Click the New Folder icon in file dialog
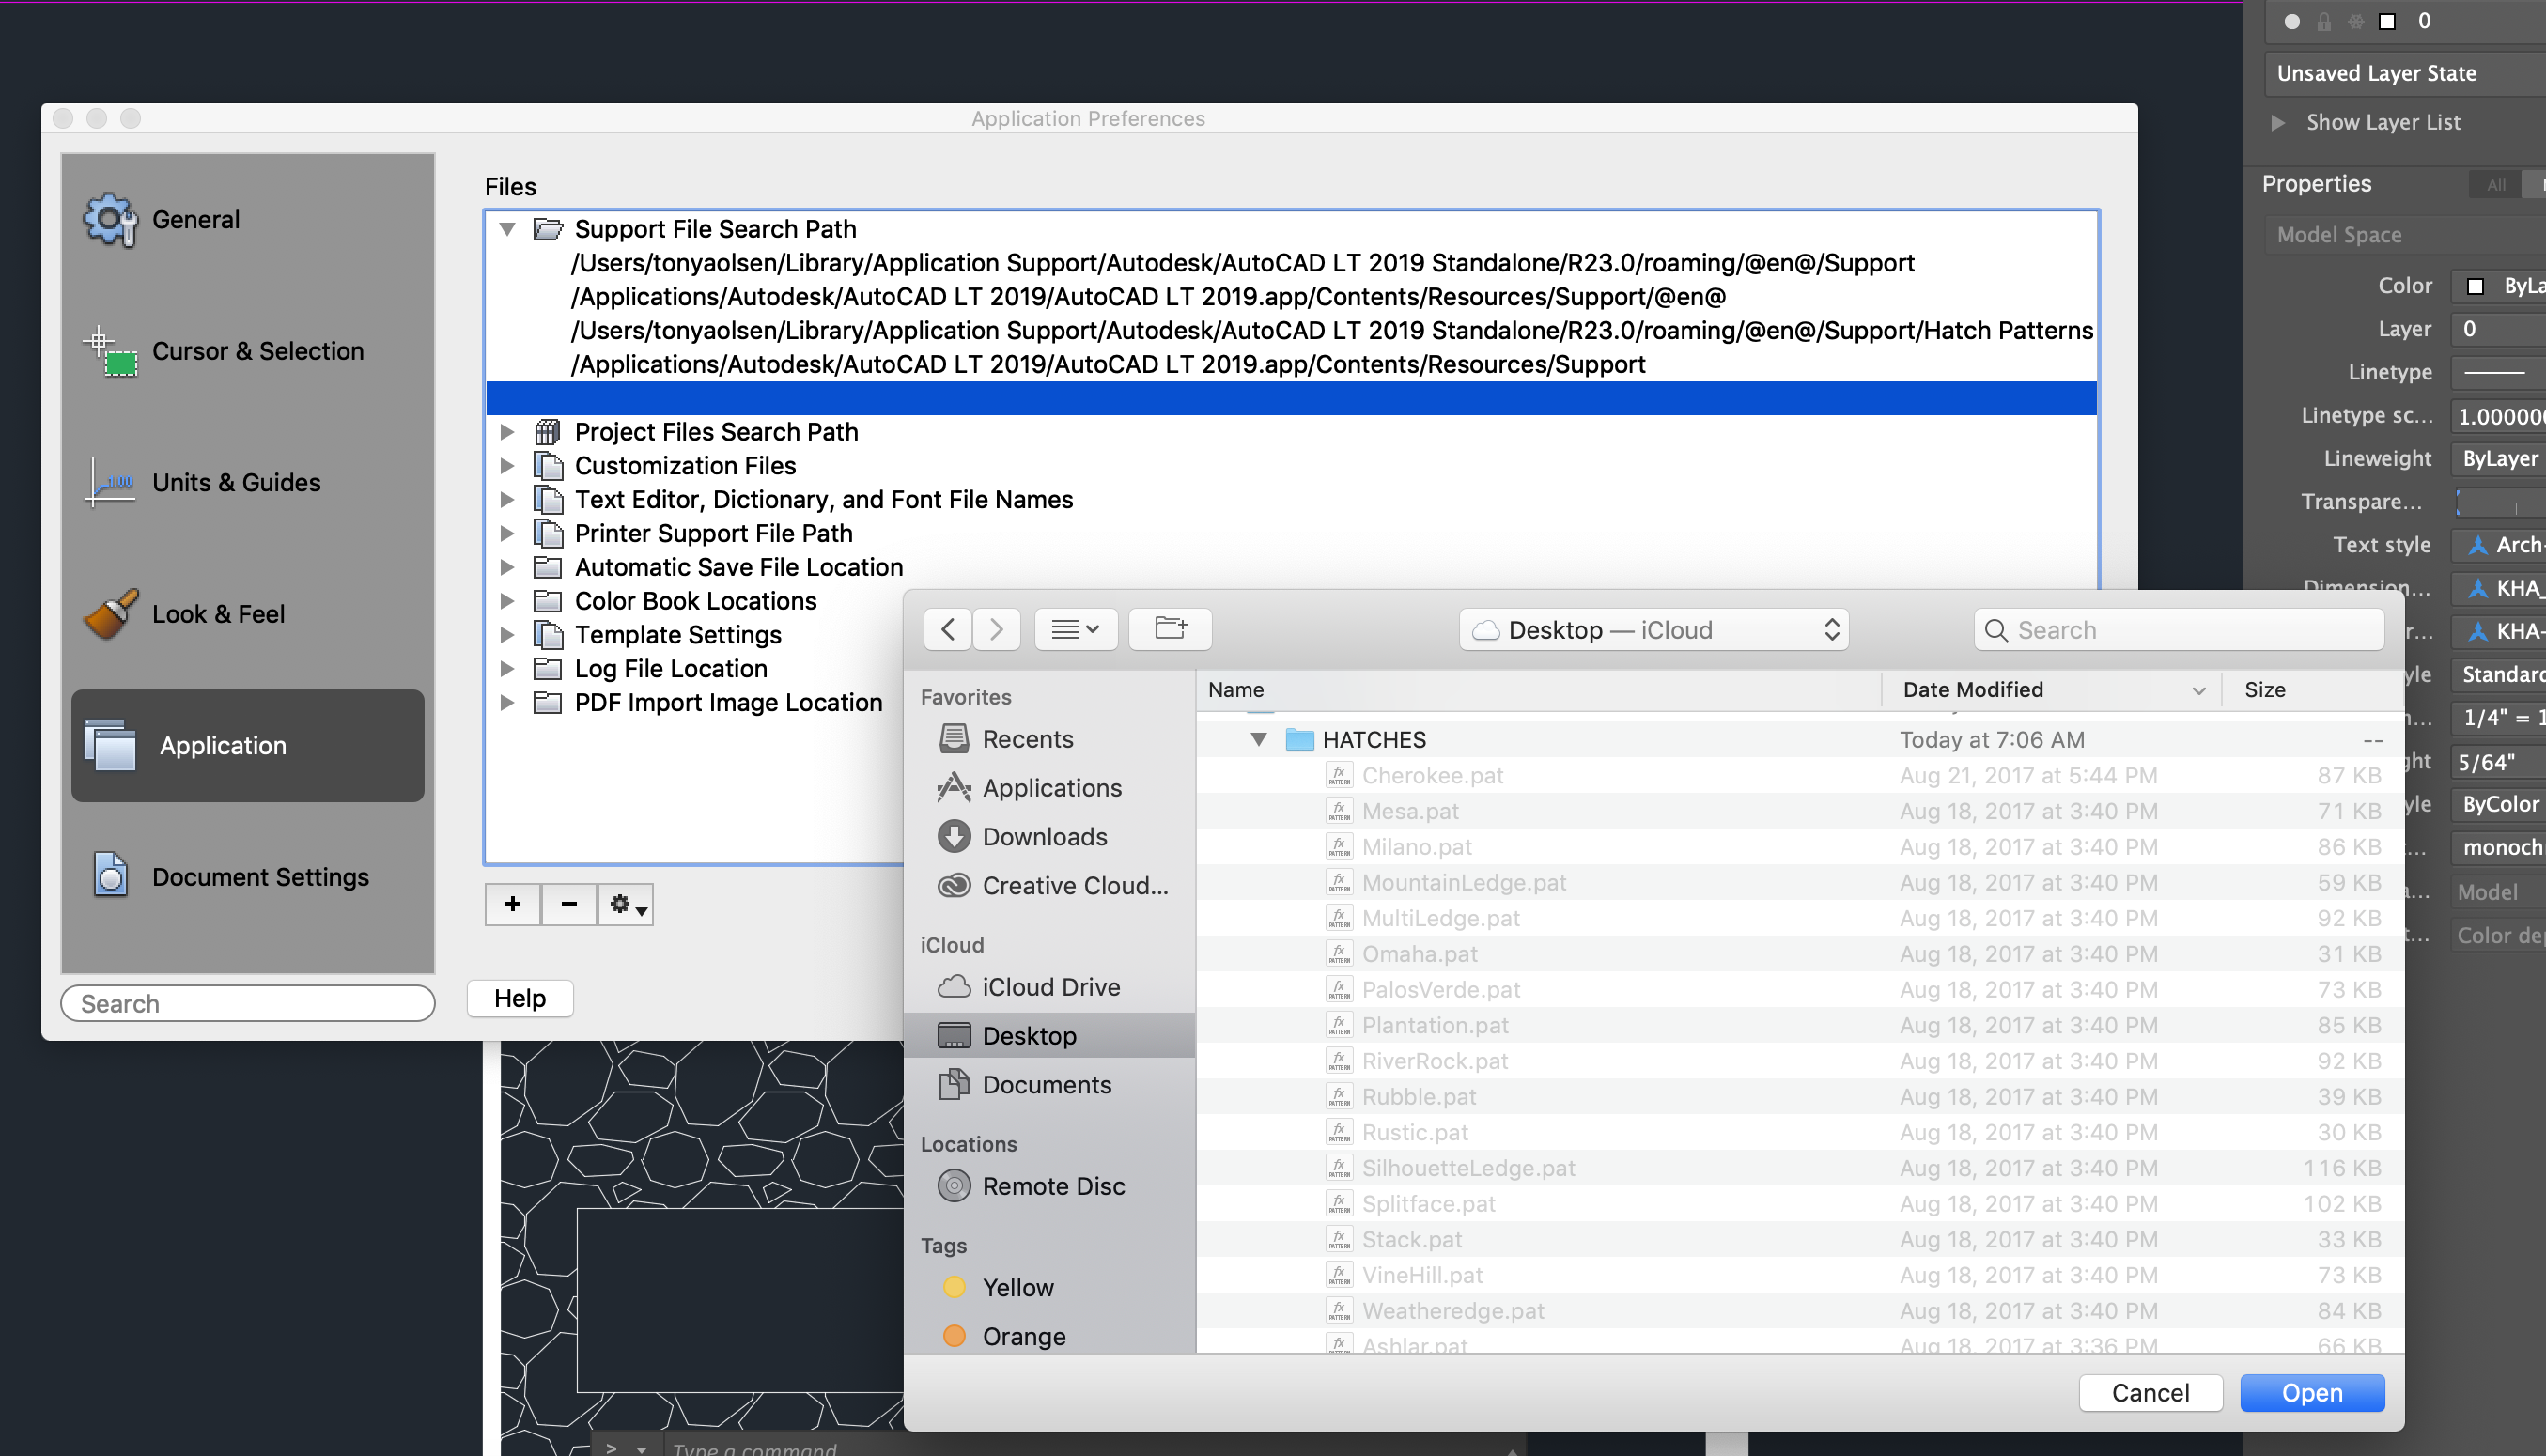 tap(1170, 629)
